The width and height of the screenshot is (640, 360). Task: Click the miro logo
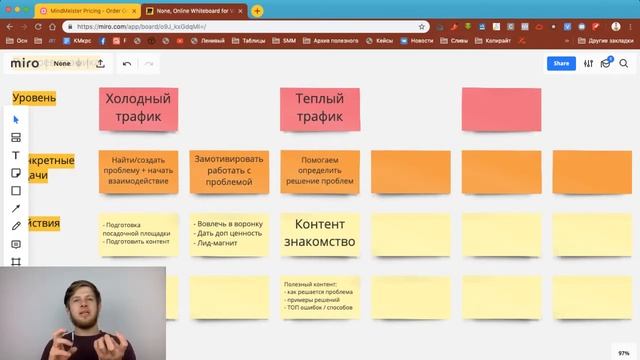(x=24, y=63)
